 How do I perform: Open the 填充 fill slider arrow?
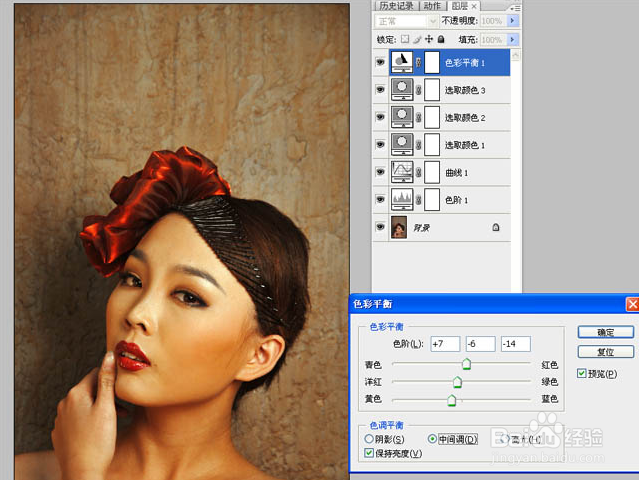click(x=512, y=40)
